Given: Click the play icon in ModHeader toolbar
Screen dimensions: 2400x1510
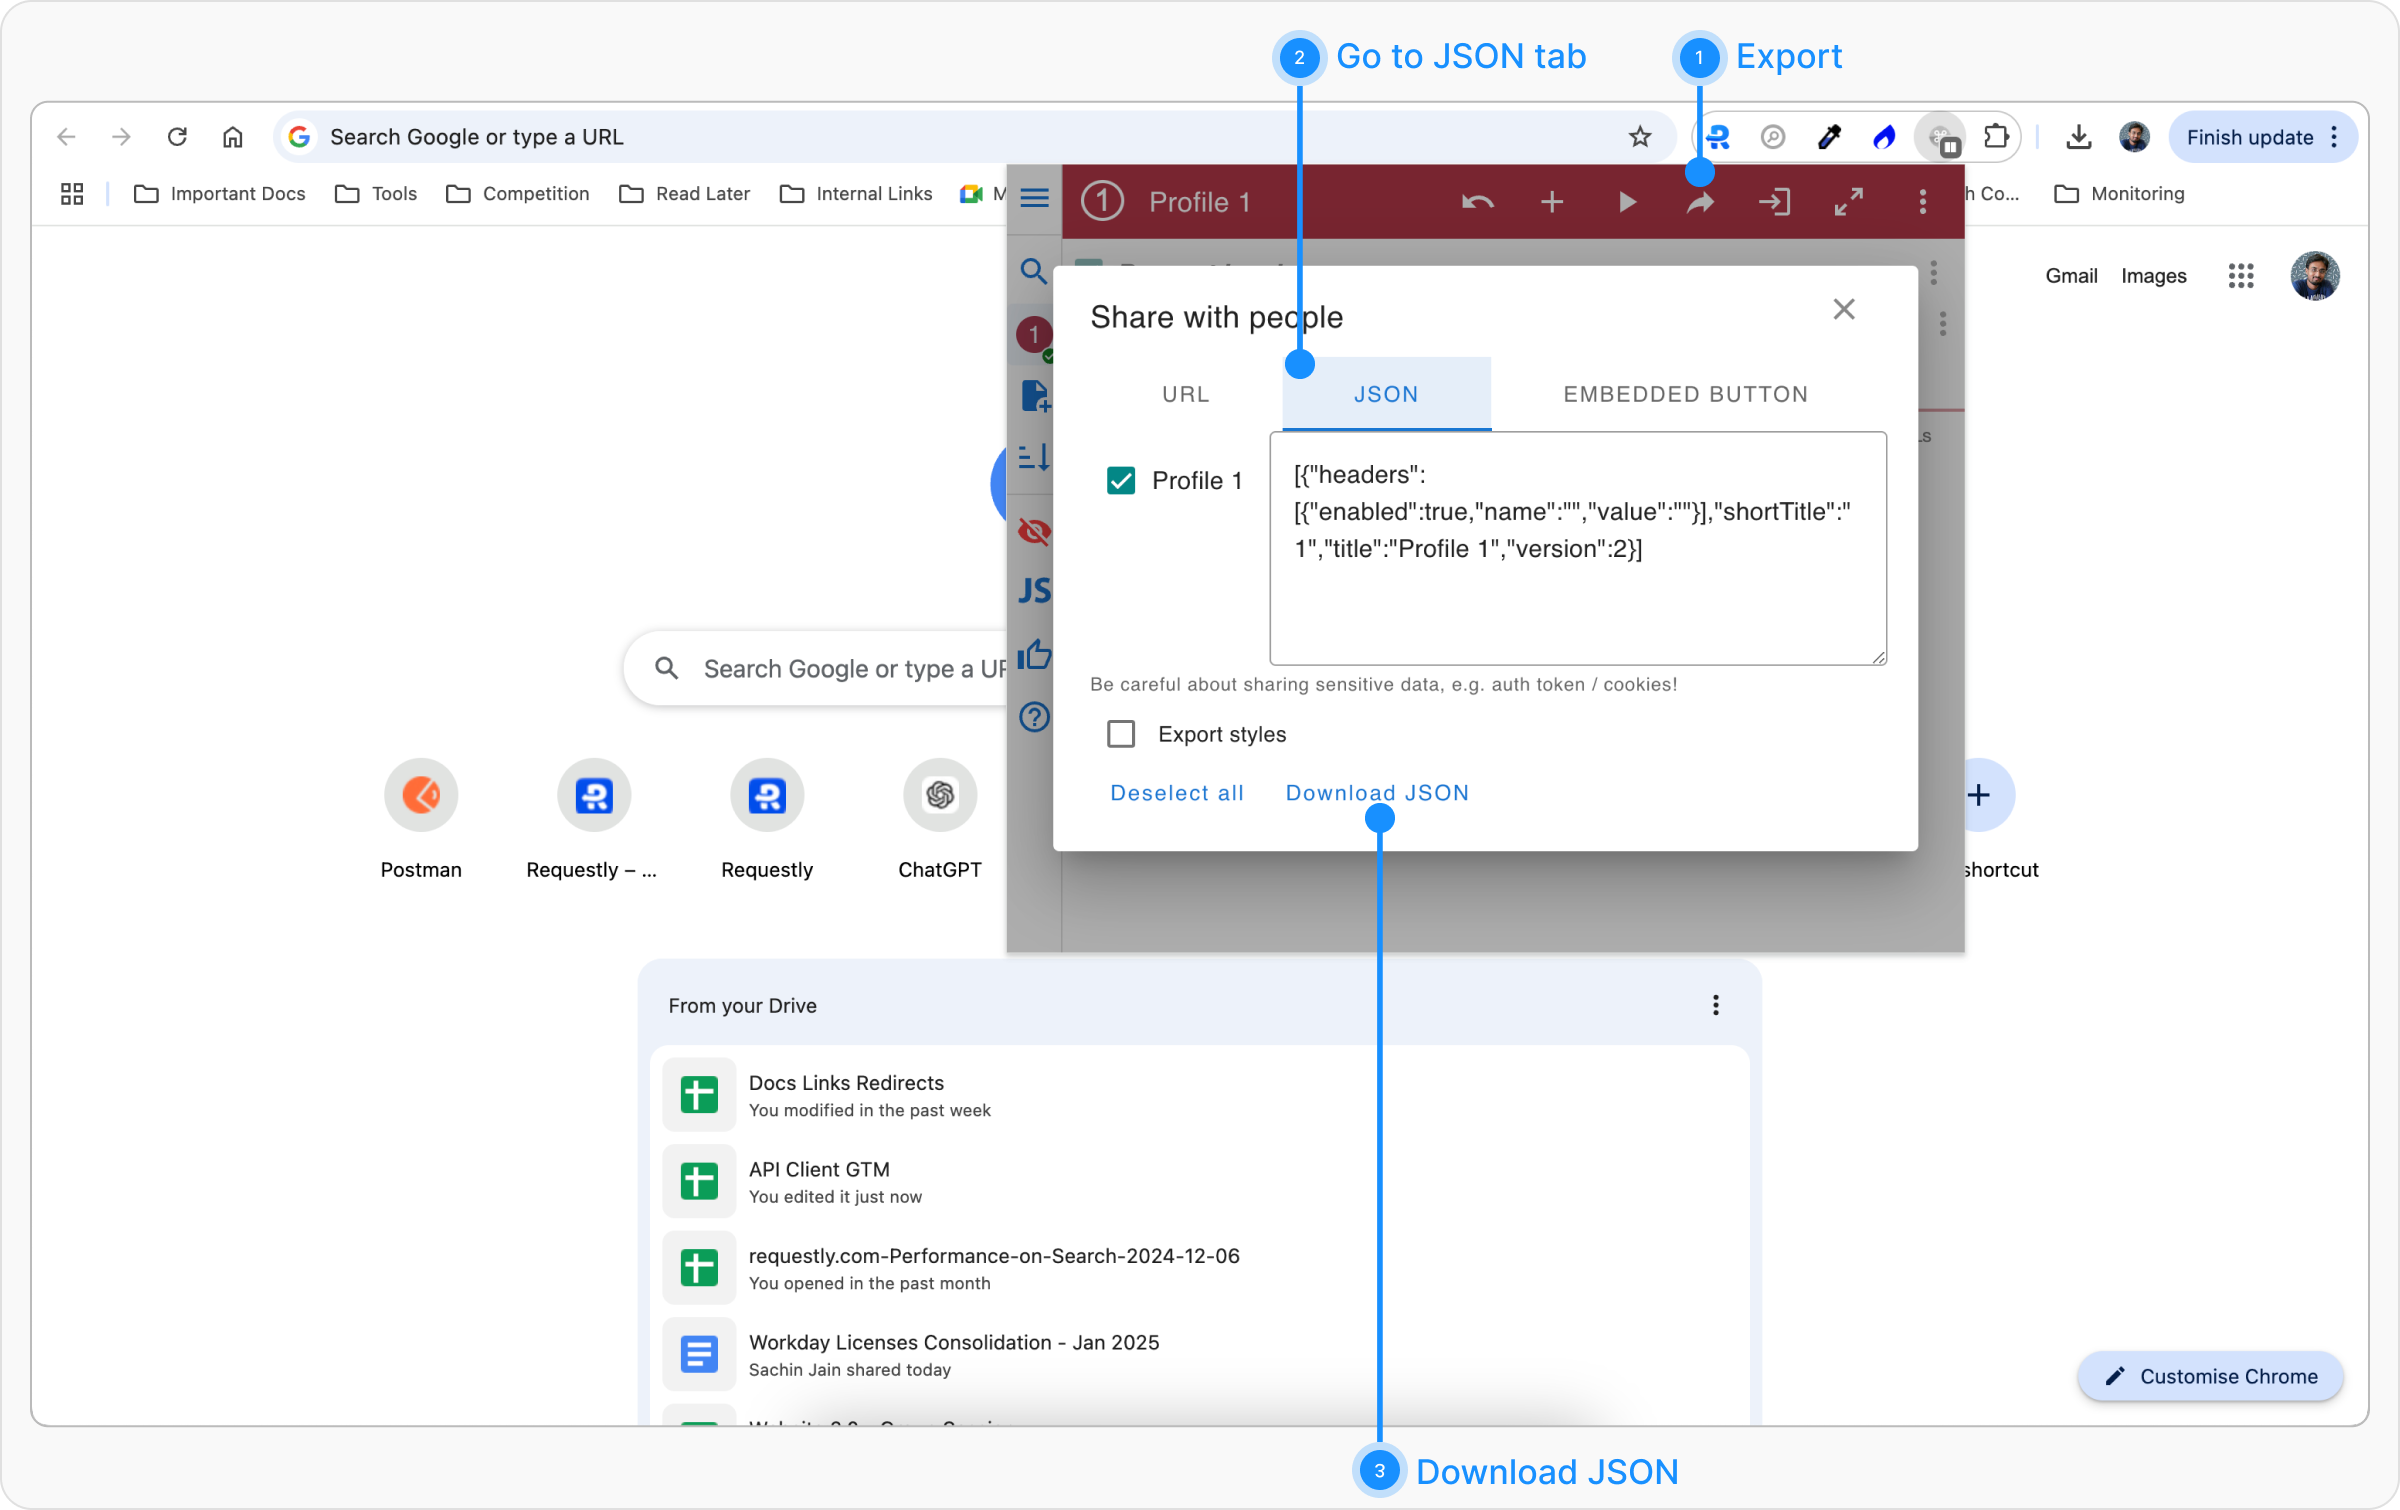Looking at the screenshot, I should [x=1627, y=202].
